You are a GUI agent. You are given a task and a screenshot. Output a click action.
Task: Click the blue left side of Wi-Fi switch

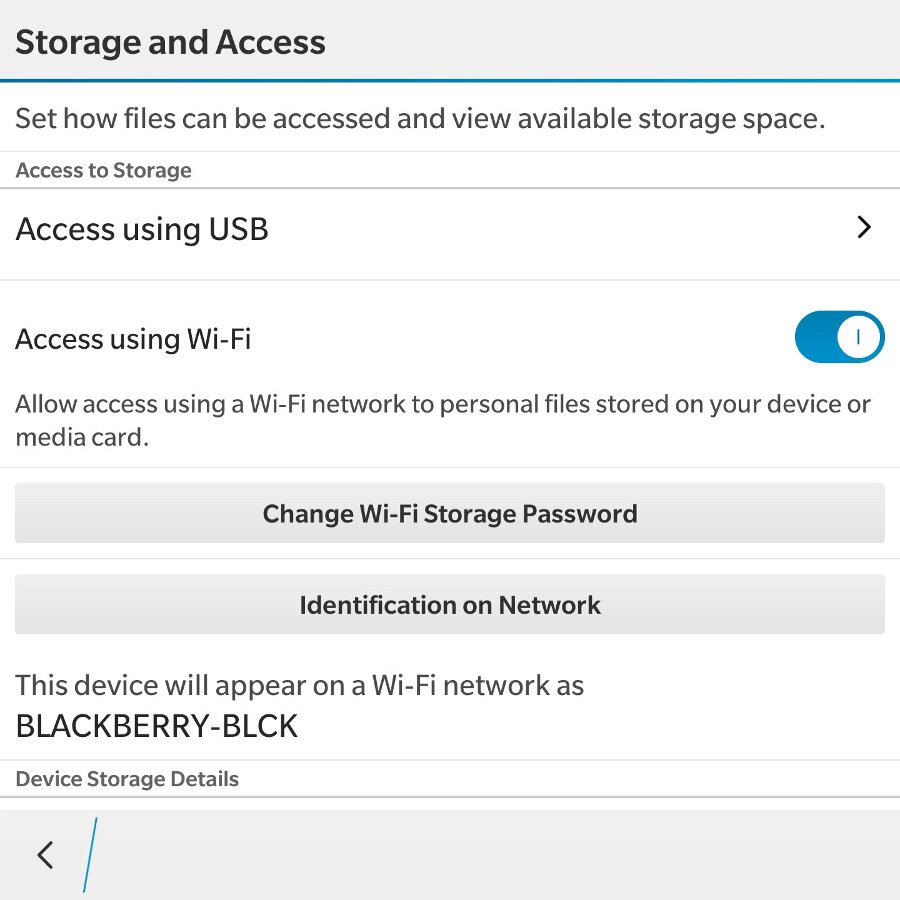point(815,337)
